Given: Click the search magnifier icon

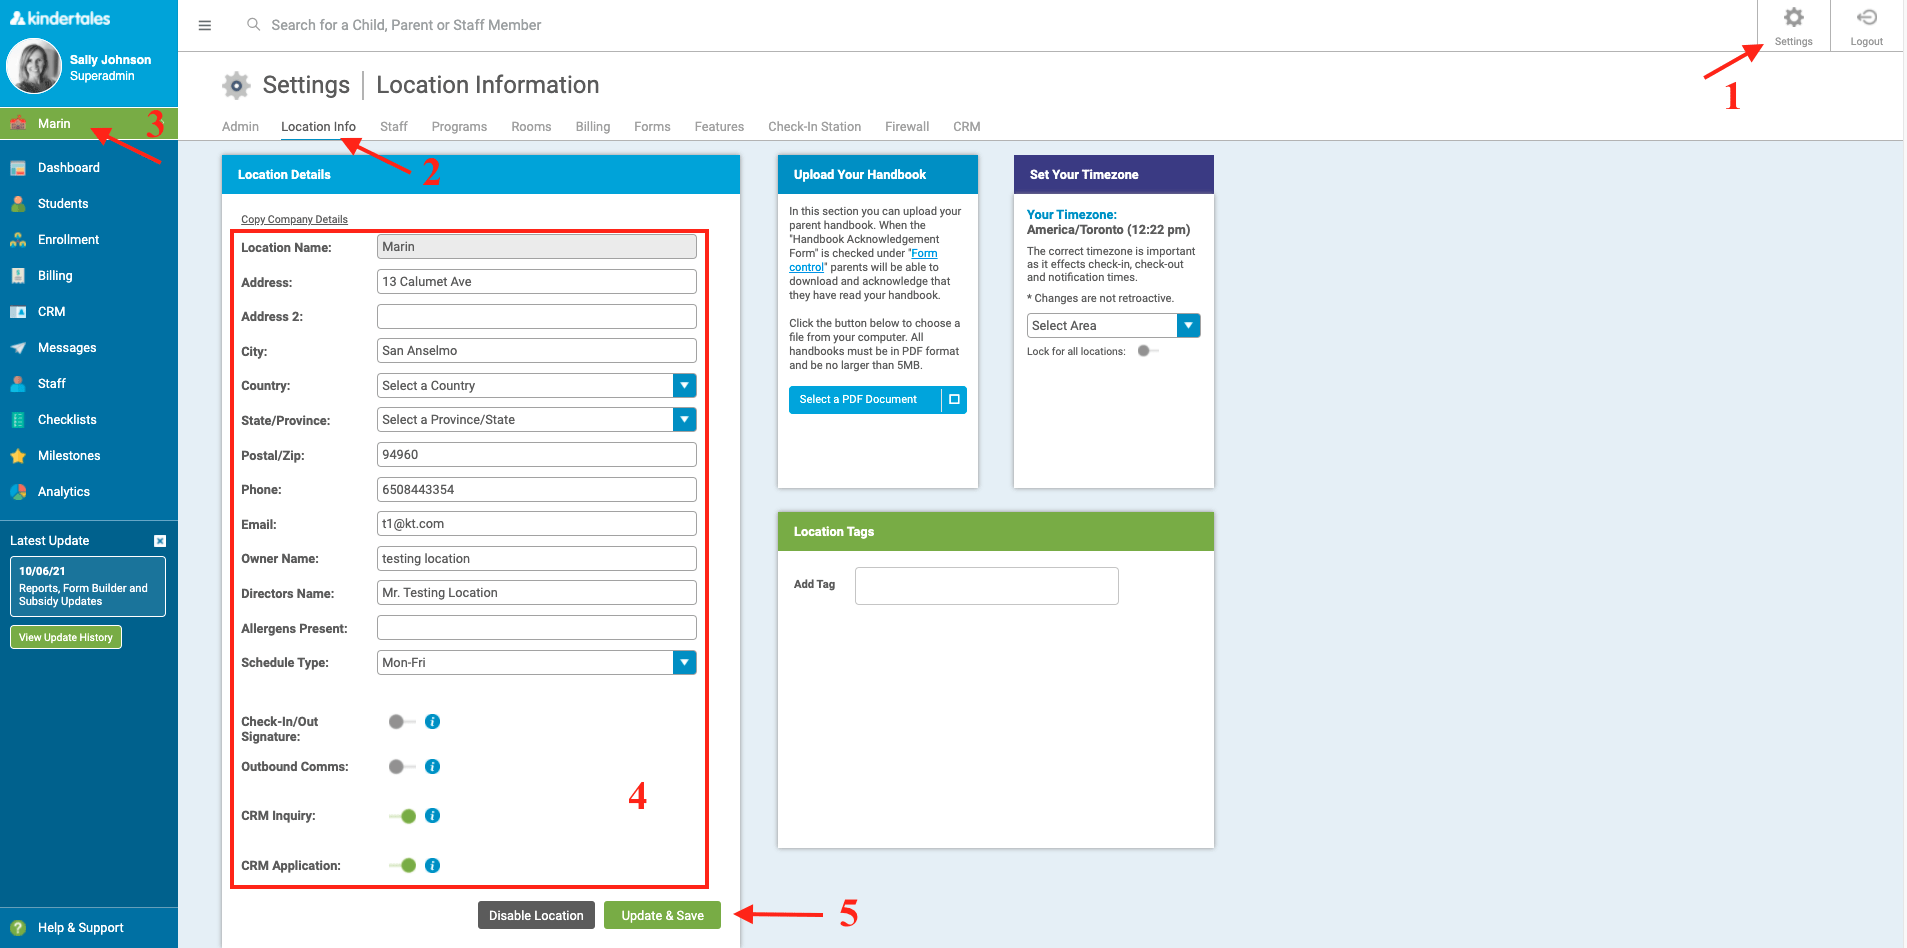Looking at the screenshot, I should click(254, 24).
